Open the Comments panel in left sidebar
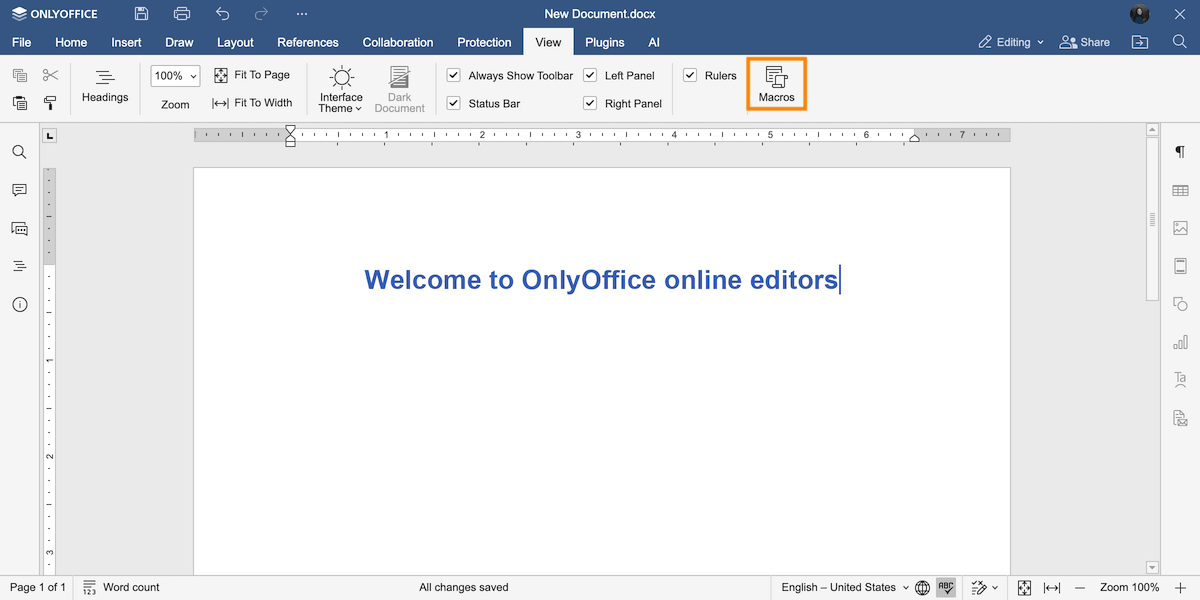Viewport: 1200px width, 600px height. (x=19, y=190)
